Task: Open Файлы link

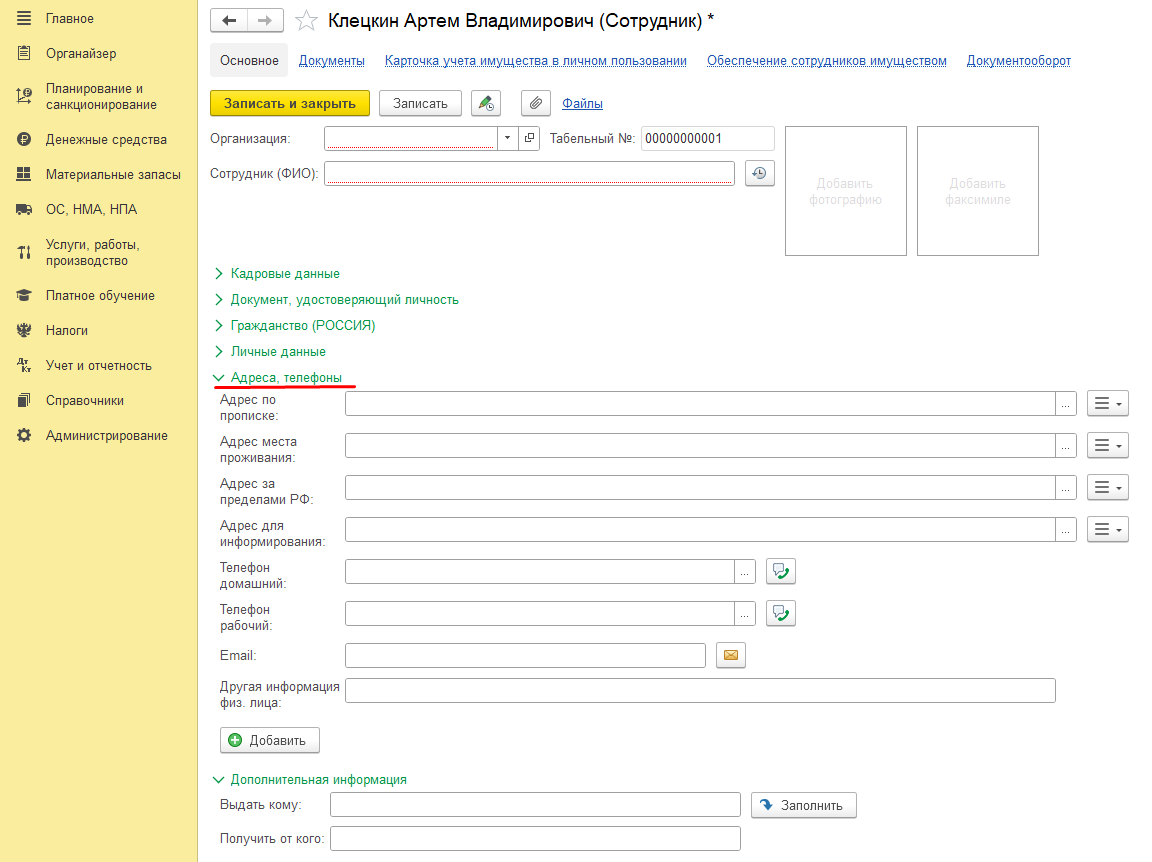Action: click(x=583, y=104)
